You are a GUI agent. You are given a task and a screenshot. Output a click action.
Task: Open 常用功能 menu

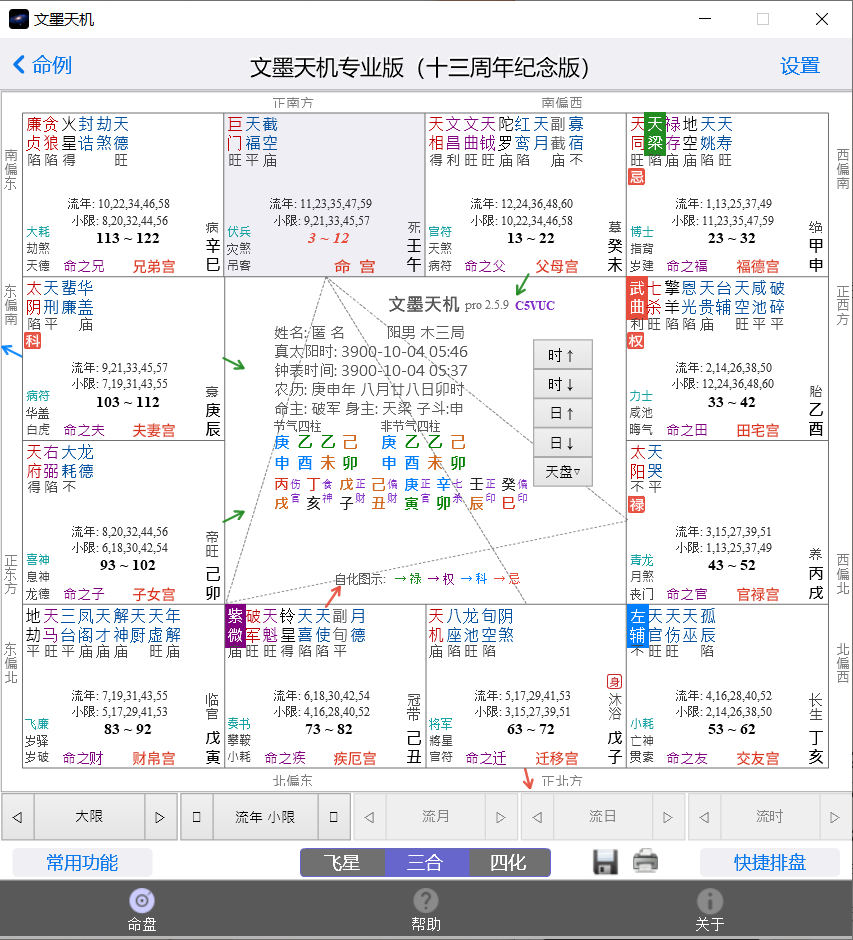pos(82,863)
